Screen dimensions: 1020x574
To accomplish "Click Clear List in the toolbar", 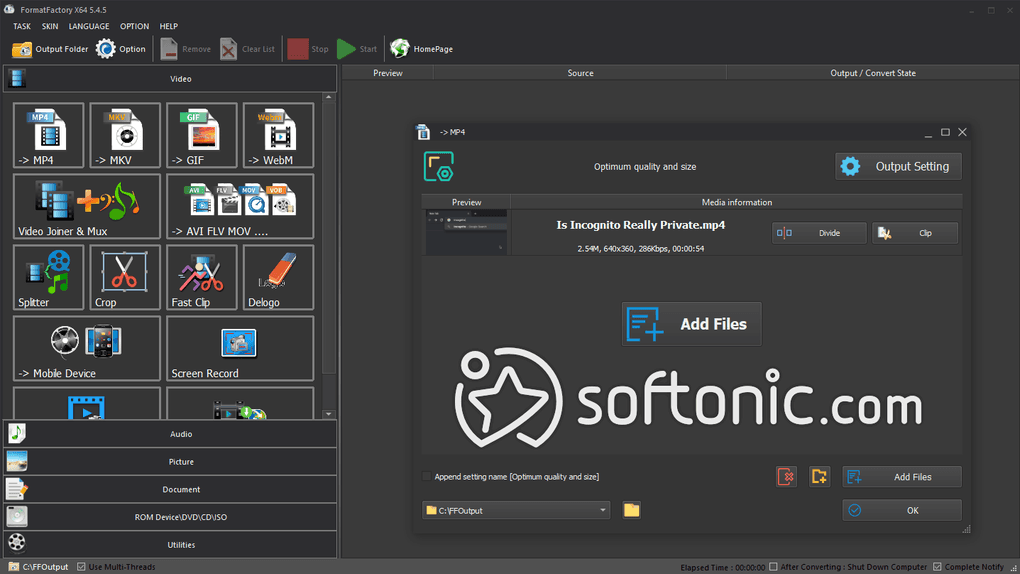I will 248,49.
